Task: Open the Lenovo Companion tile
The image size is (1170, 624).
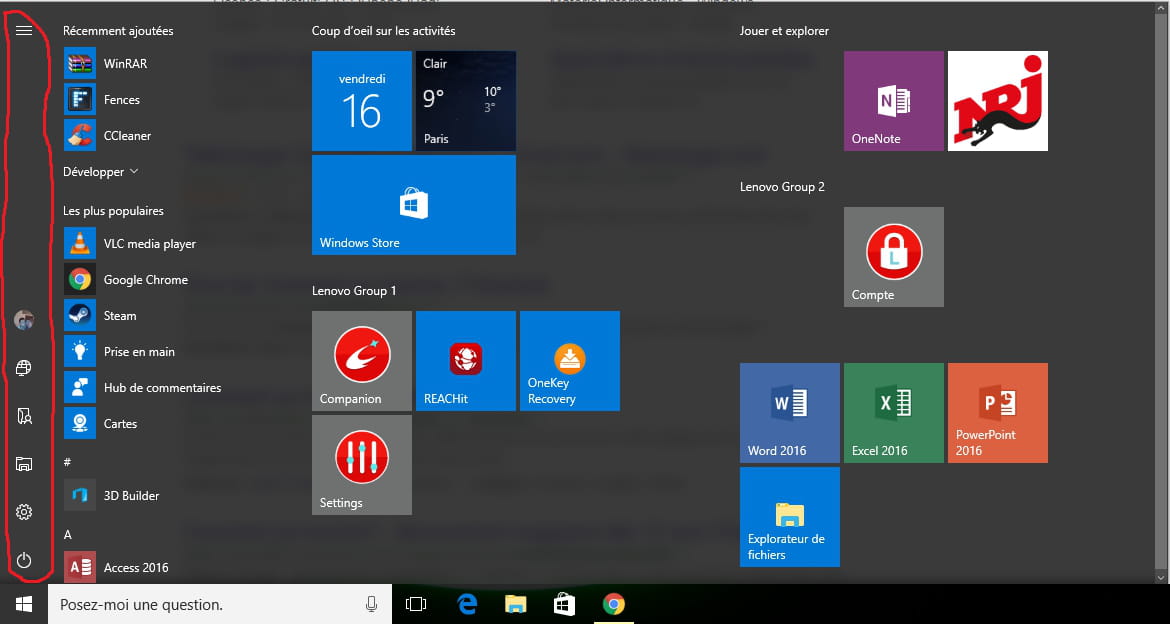Action: coord(362,361)
